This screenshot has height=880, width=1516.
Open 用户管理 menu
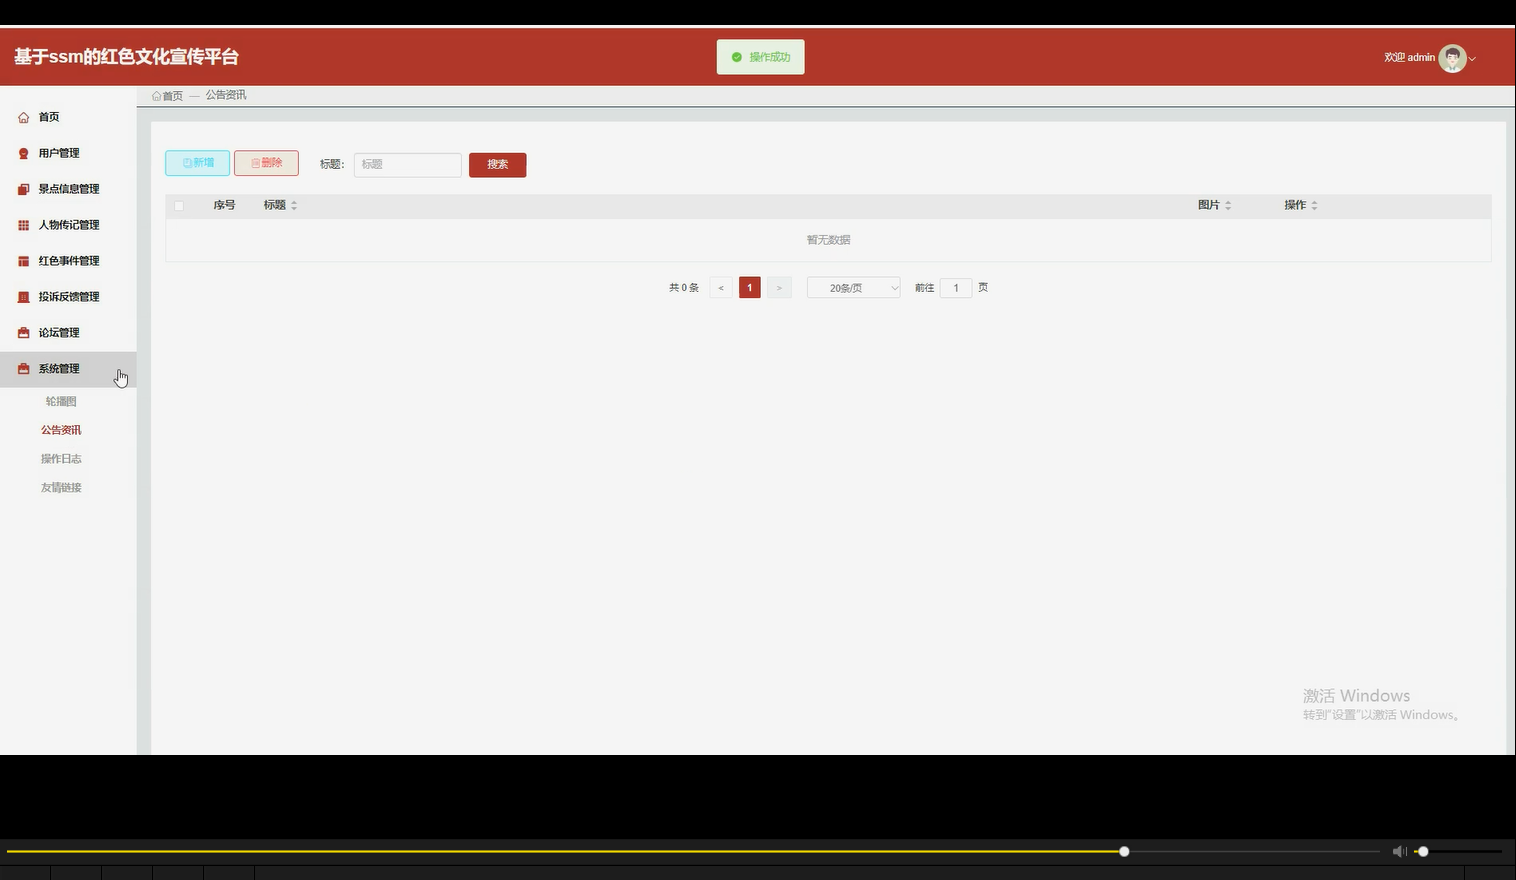point(68,153)
